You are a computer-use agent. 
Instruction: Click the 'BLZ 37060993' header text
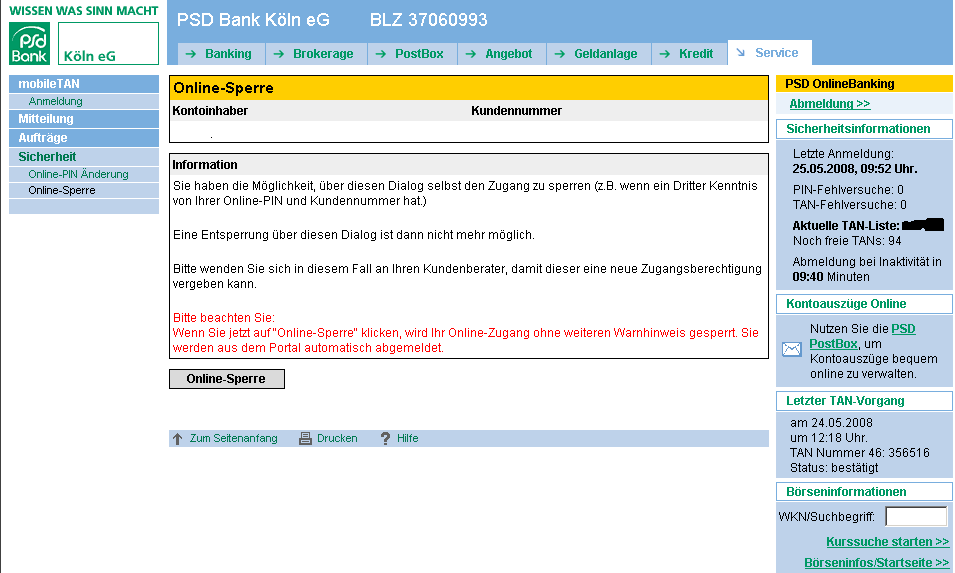point(429,20)
